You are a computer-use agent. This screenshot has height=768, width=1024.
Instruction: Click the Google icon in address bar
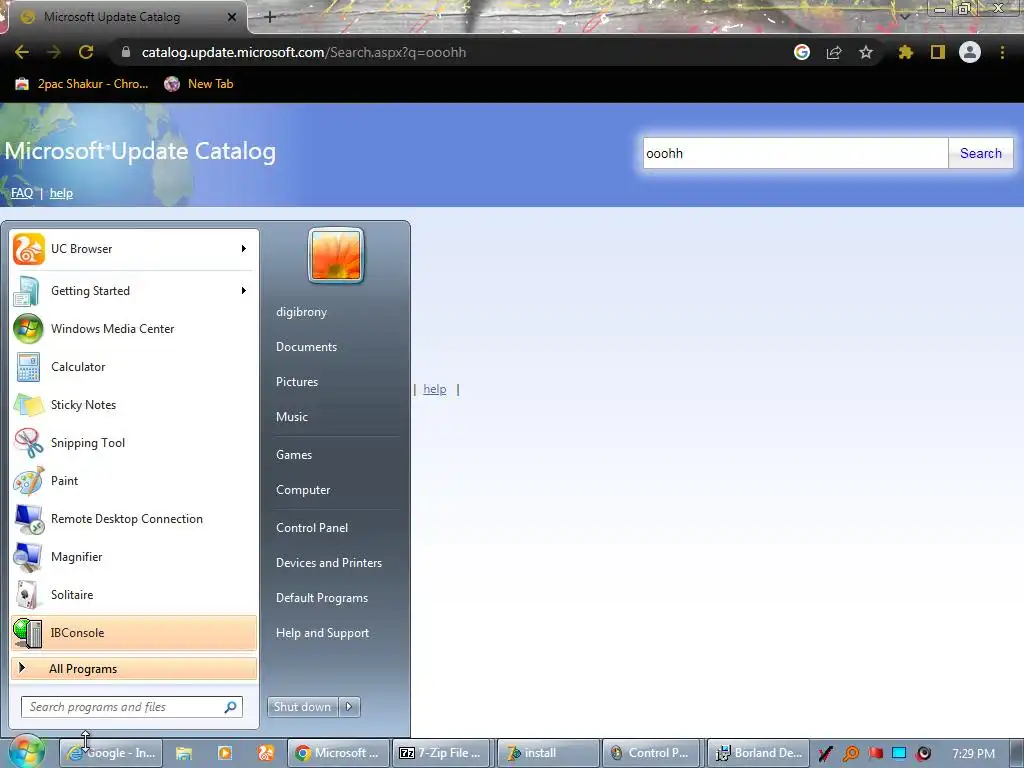[802, 52]
